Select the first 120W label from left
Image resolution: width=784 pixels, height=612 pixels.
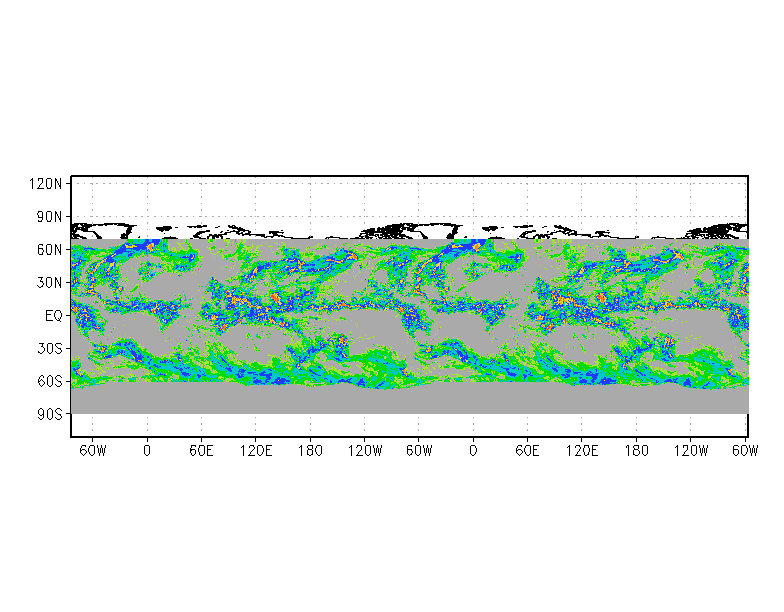click(x=364, y=450)
